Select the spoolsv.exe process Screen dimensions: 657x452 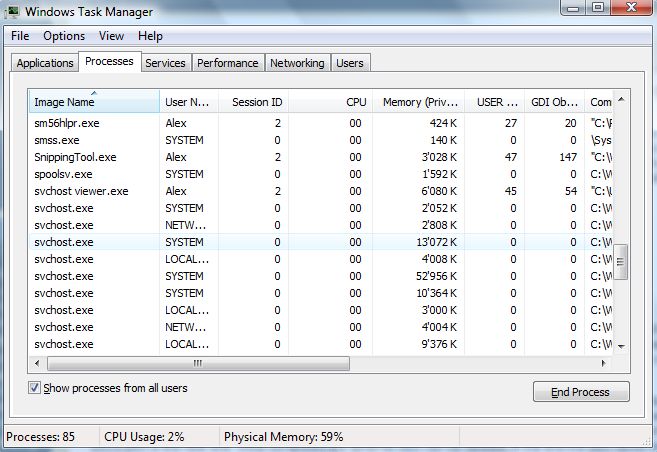(x=321, y=174)
